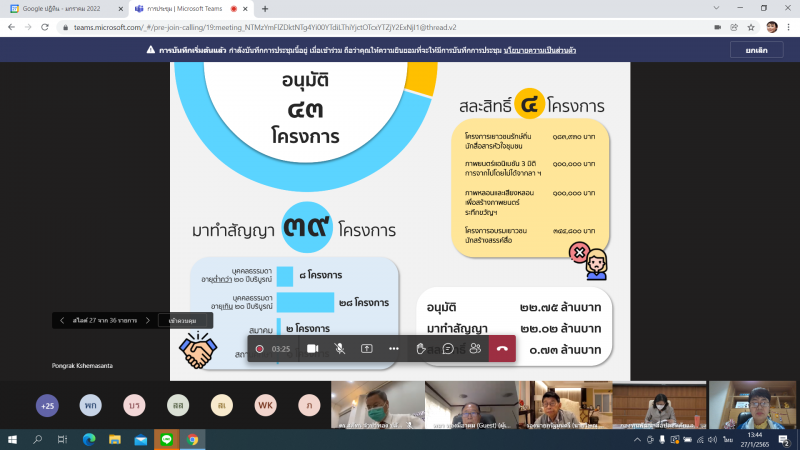Share this page icon in address bar
Image resolution: width=800 pixels, height=450 pixels.
pyautogui.click(x=734, y=28)
